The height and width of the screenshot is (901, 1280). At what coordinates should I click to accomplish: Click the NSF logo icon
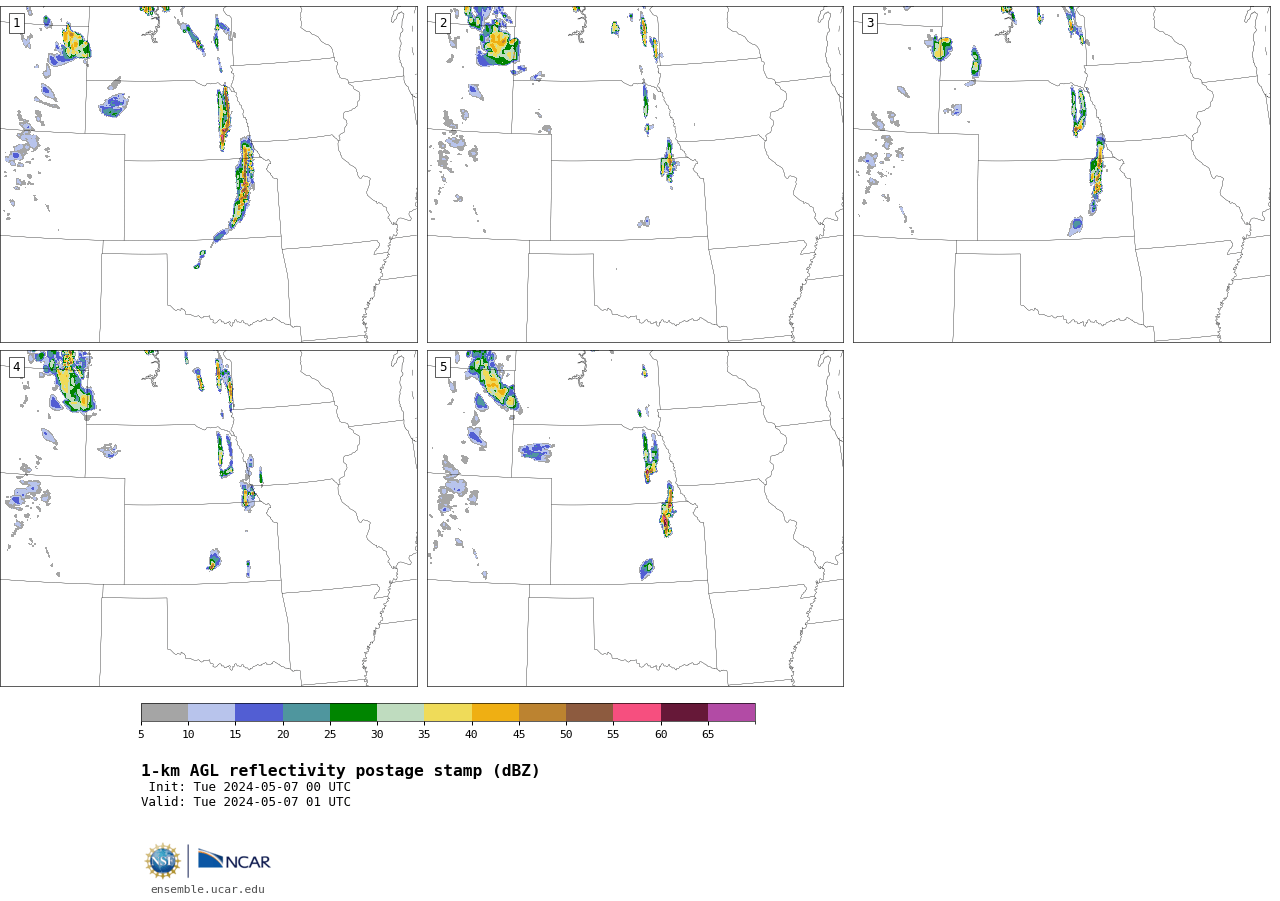(163, 861)
